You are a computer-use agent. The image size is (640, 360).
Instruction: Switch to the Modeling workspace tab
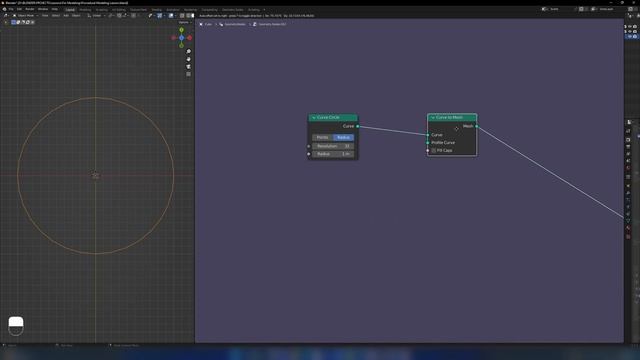click(x=85, y=9)
